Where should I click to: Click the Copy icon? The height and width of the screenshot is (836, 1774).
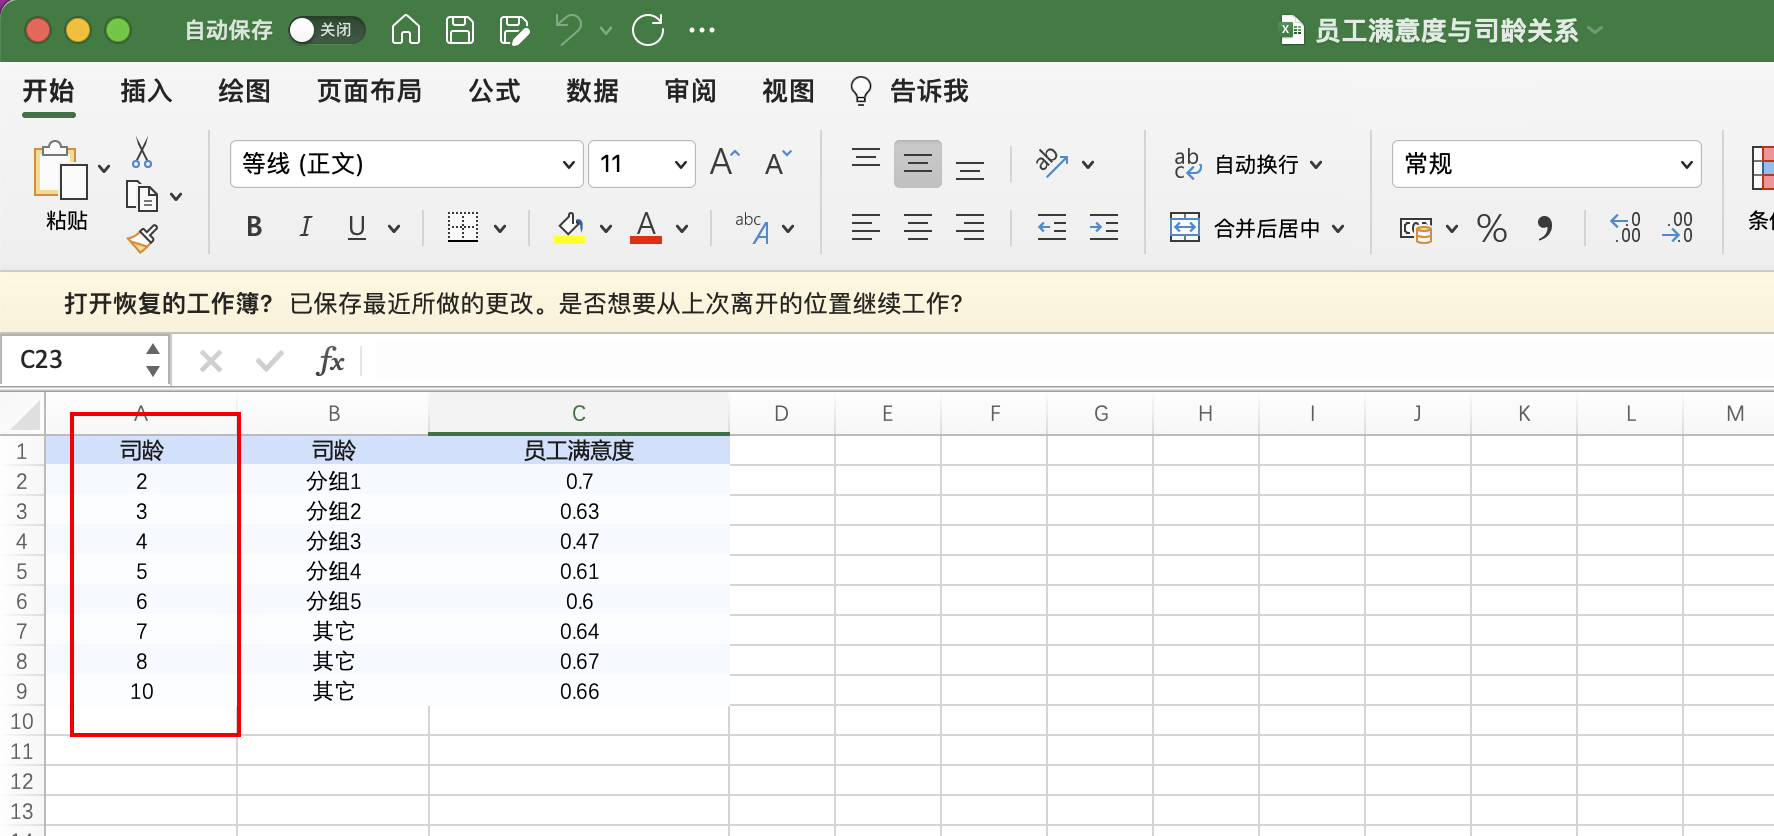[142, 196]
